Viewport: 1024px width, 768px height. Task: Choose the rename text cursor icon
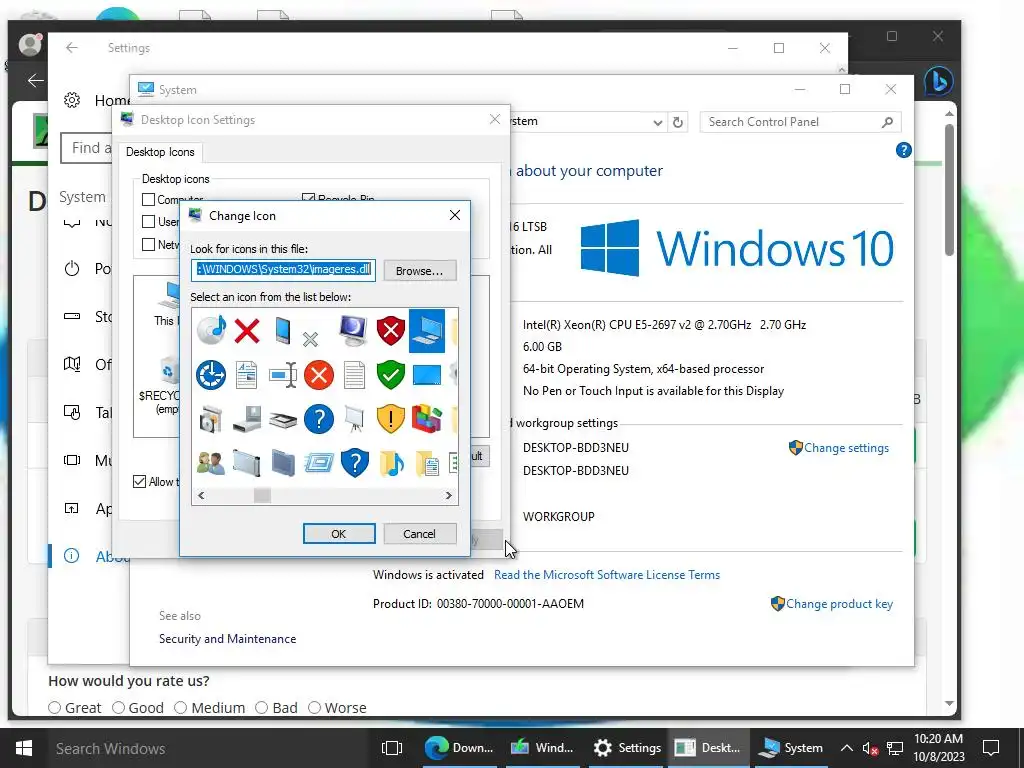coord(283,375)
